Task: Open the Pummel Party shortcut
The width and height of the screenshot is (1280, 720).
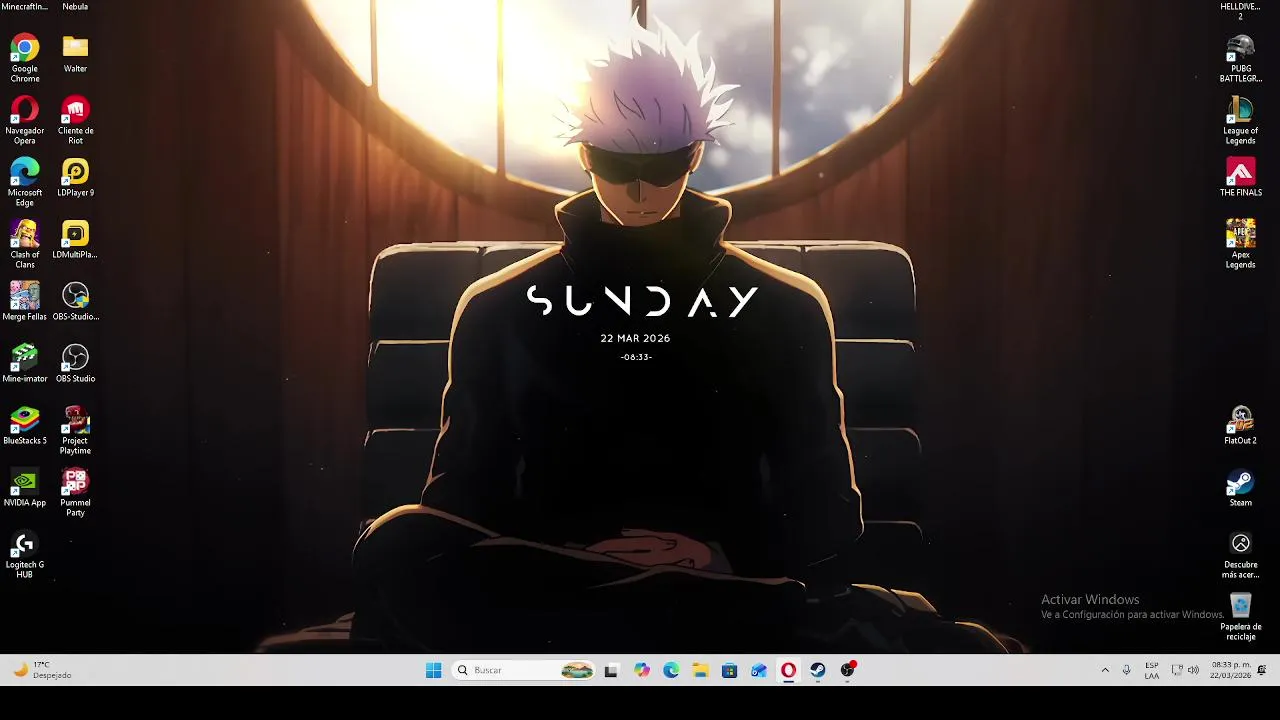Action: (75, 492)
